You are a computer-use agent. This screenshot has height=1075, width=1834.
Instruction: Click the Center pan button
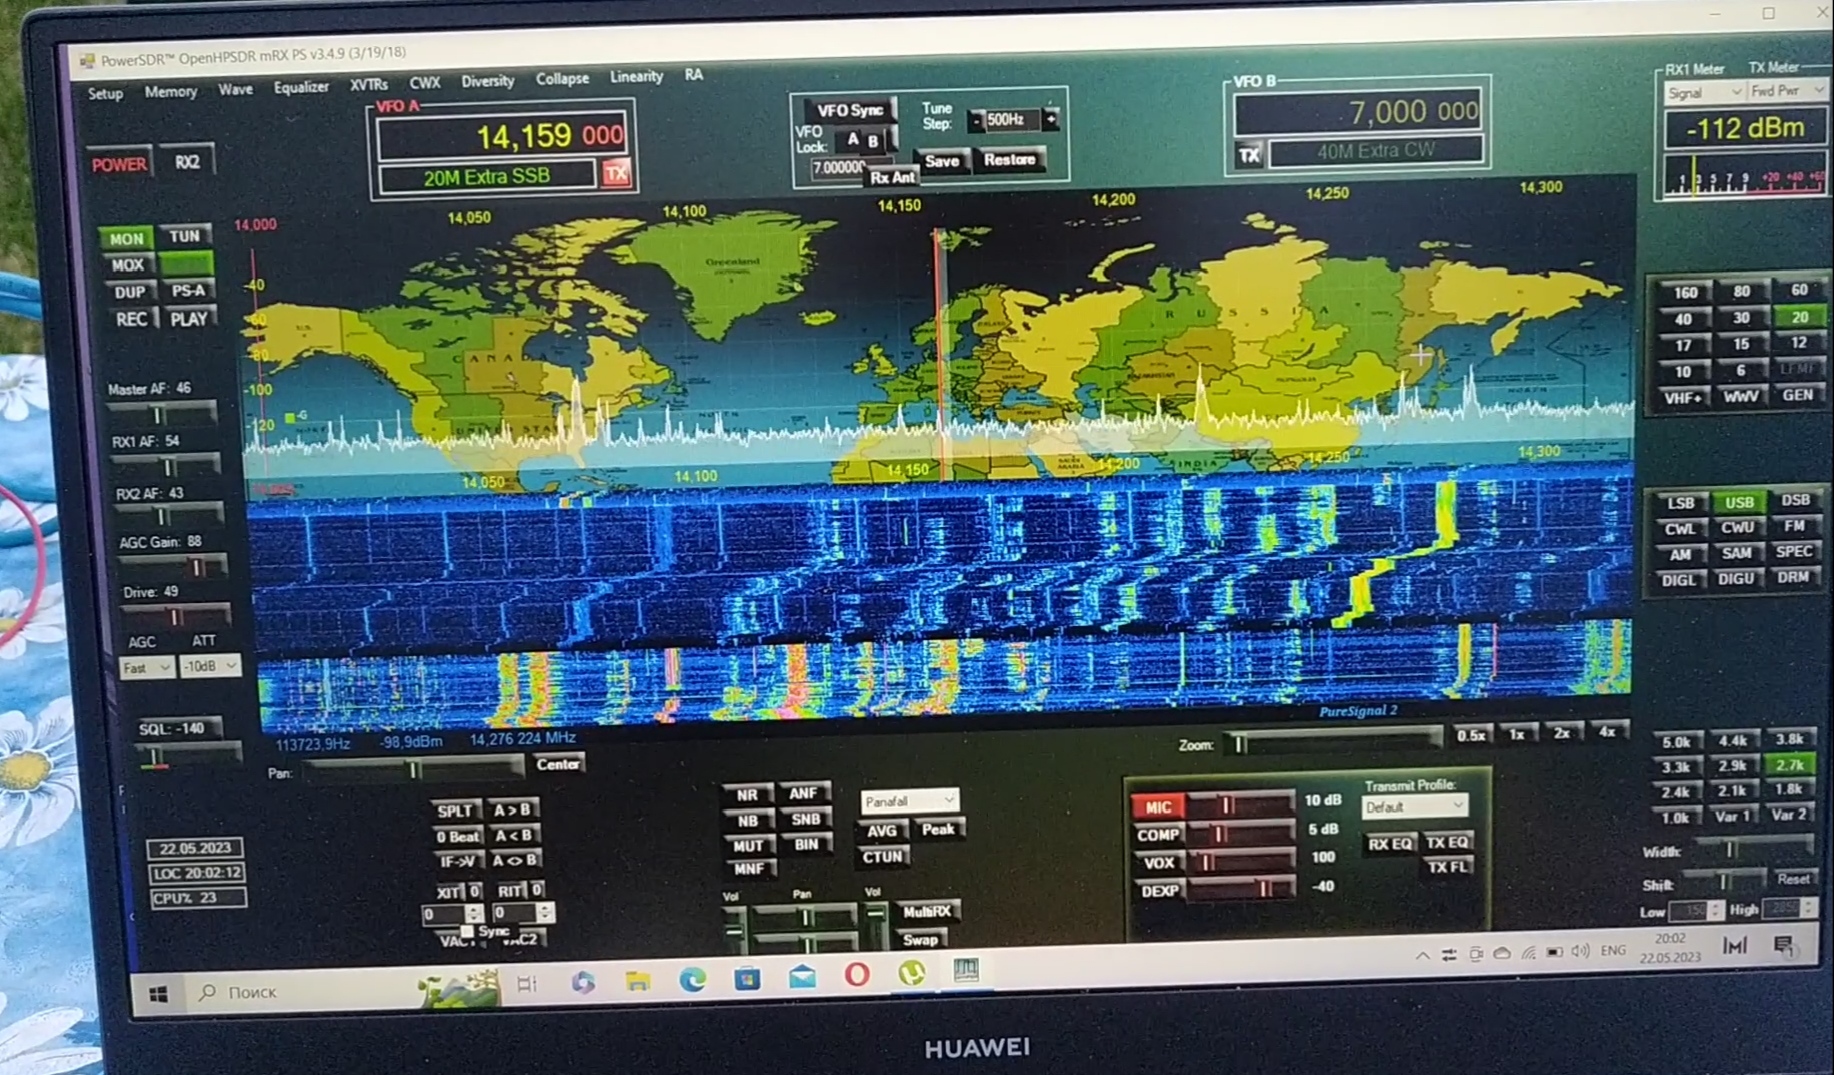[x=558, y=764]
